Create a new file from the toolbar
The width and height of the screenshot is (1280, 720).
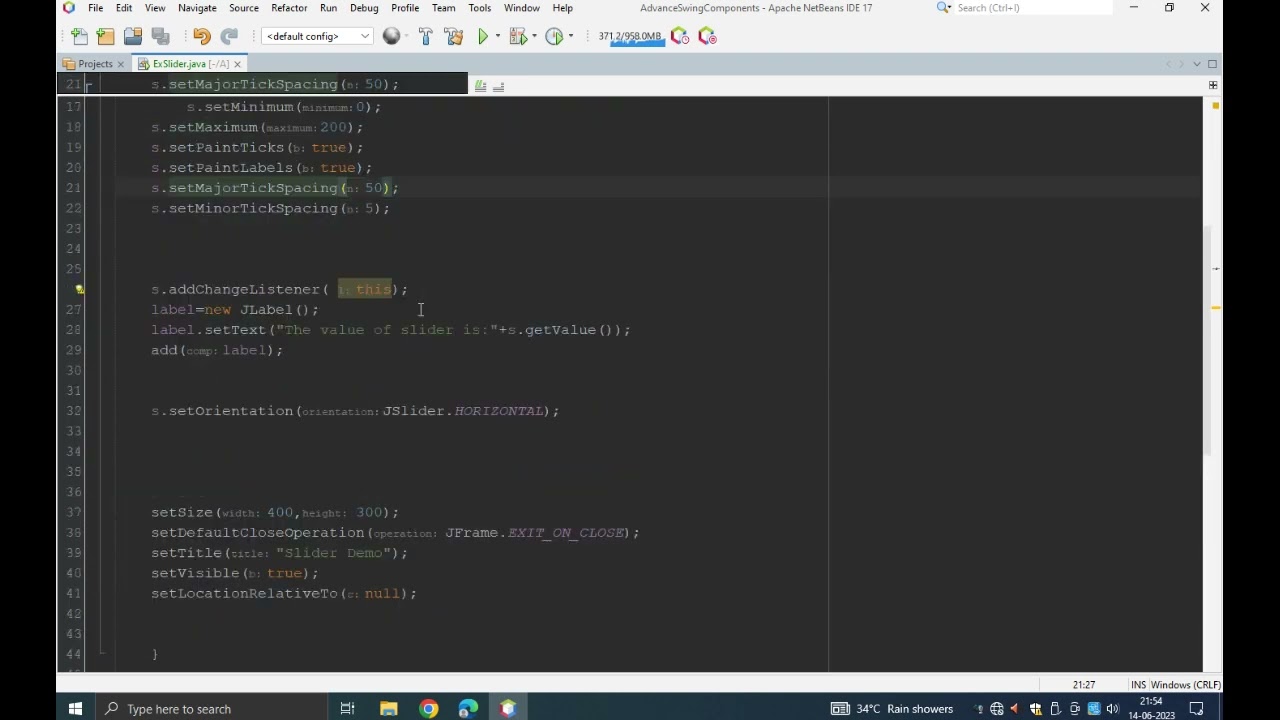(80, 36)
